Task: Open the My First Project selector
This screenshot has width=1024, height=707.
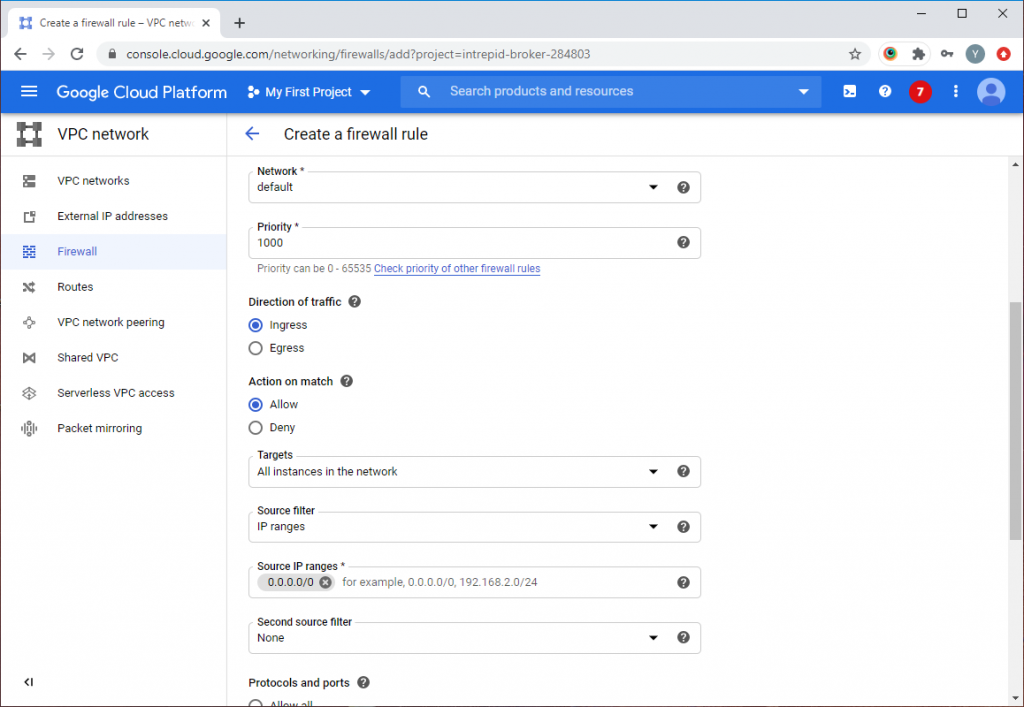Action: pos(309,92)
